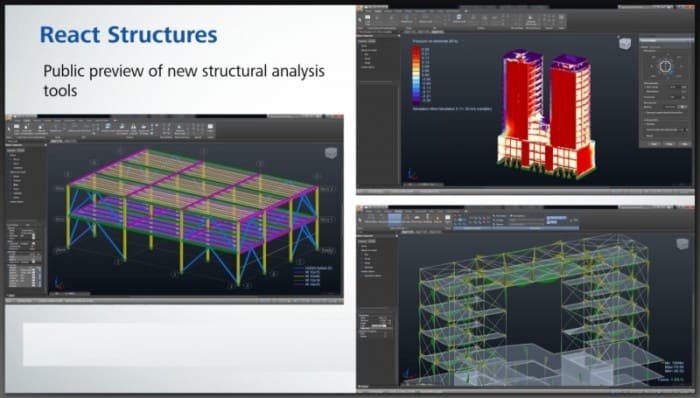Click the rightmost white ribbon icon in the wind simulation window
Image resolution: width=700 pixels, height=398 pixels.
[562, 17]
